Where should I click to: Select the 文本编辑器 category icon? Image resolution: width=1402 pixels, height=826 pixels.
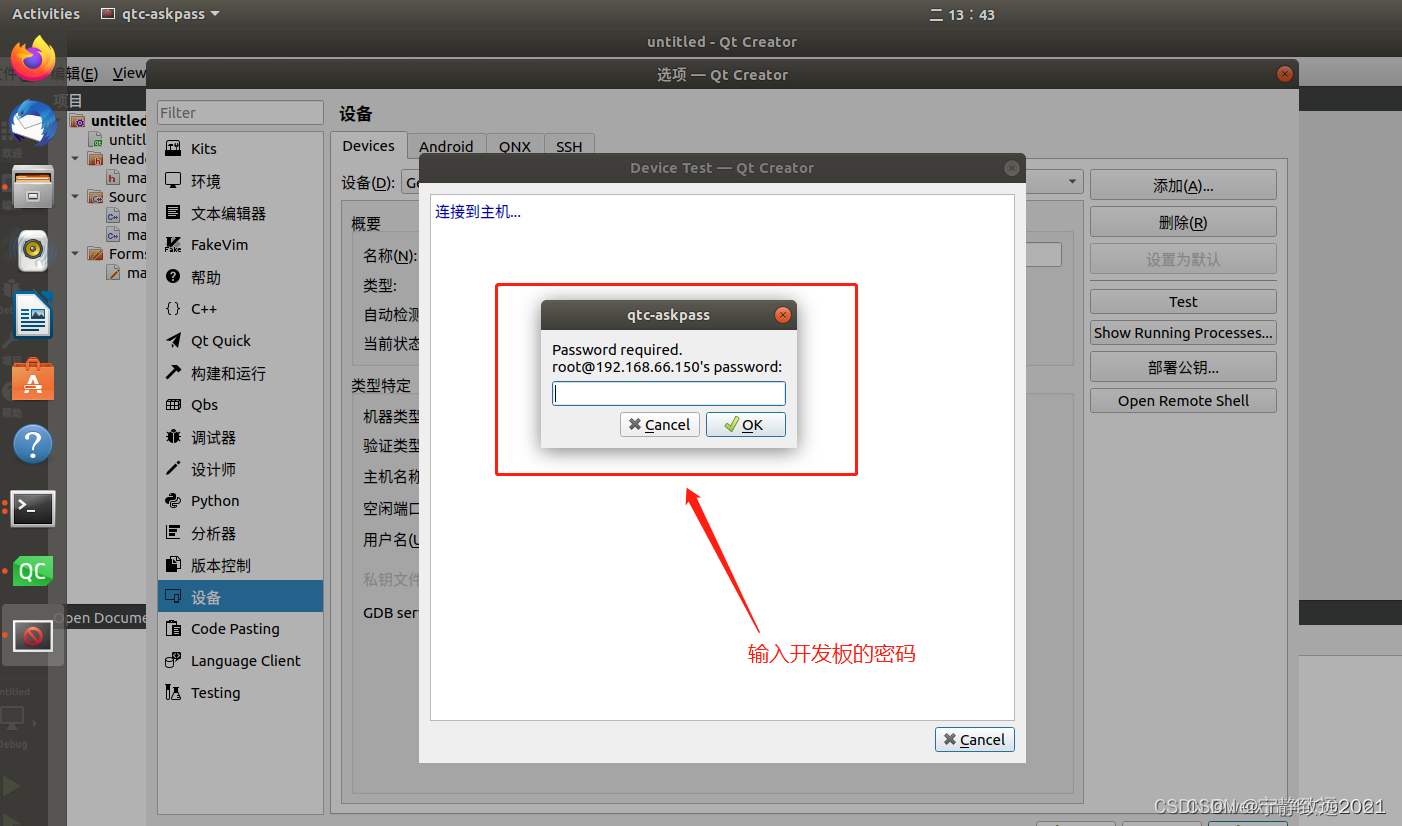pos(173,213)
